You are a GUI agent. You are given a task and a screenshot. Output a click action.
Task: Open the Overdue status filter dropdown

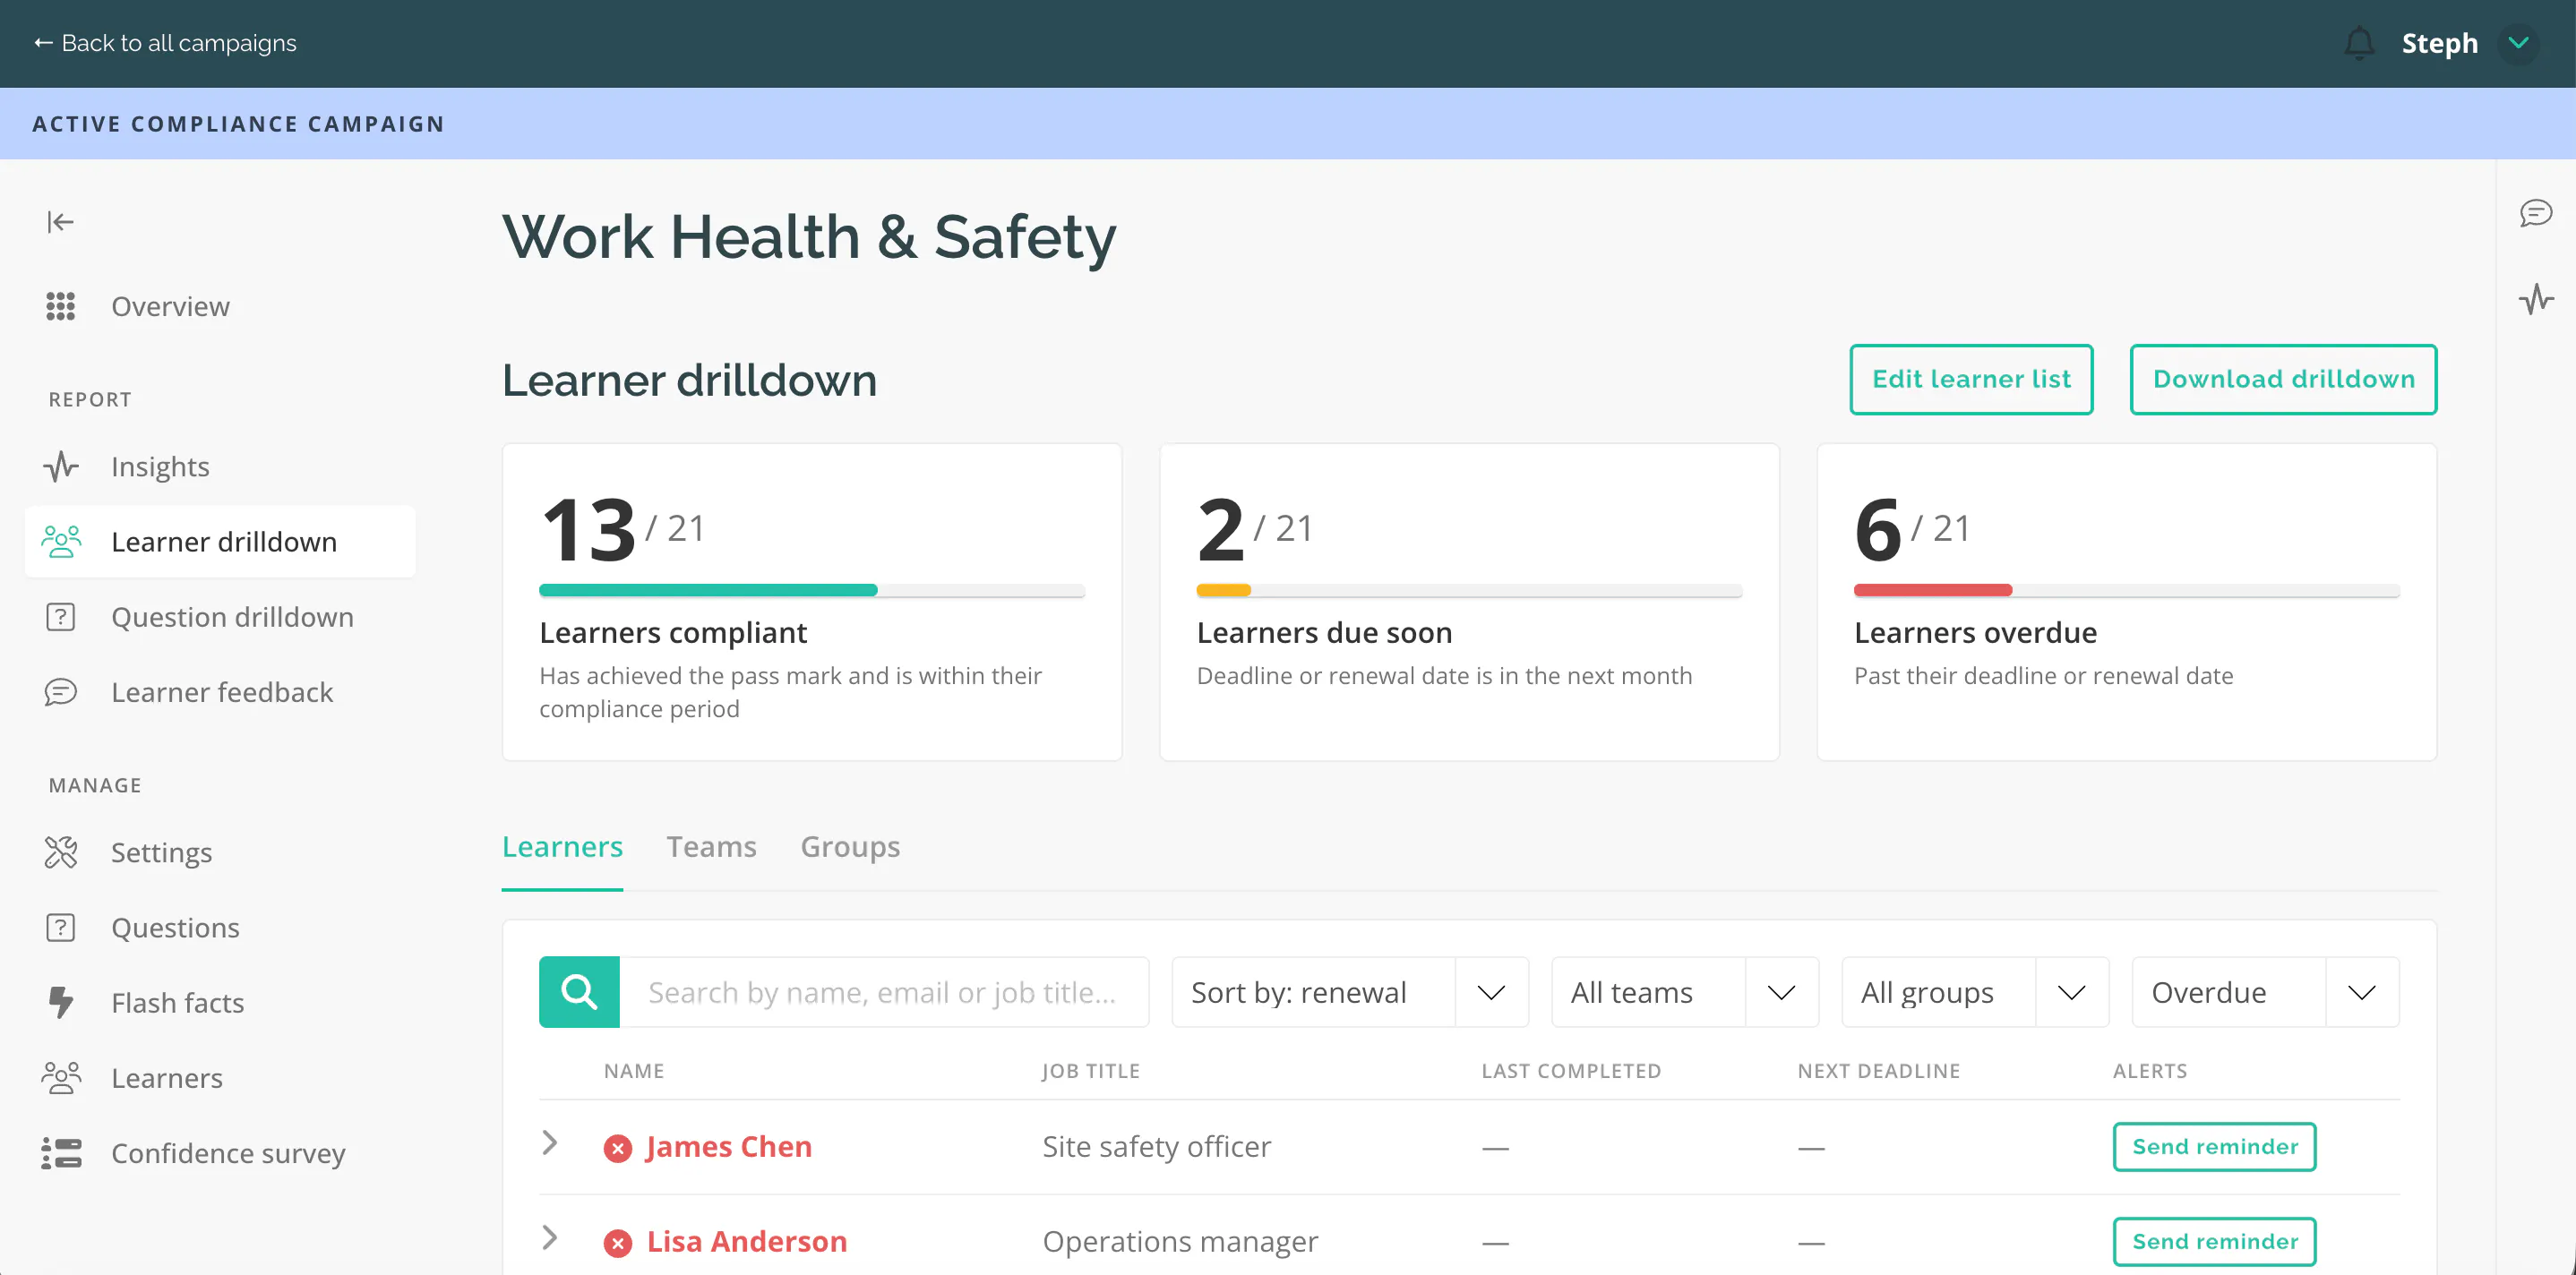point(2265,992)
